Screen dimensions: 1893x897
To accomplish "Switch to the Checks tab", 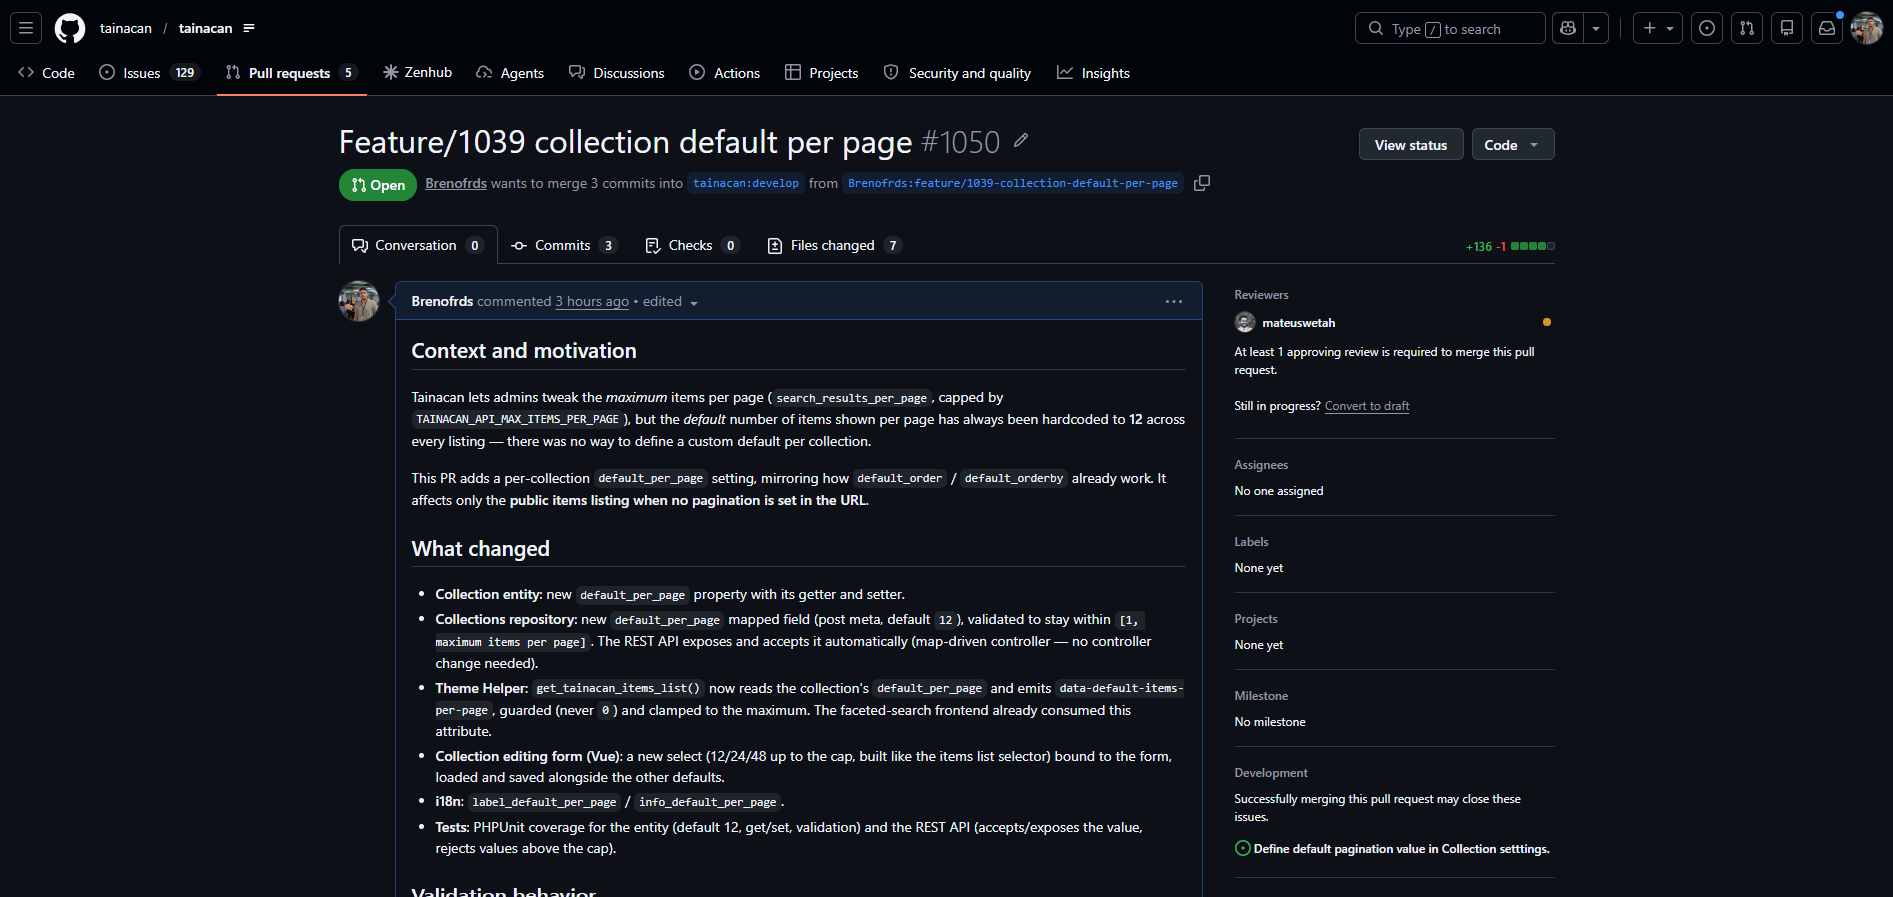I will click(x=692, y=245).
